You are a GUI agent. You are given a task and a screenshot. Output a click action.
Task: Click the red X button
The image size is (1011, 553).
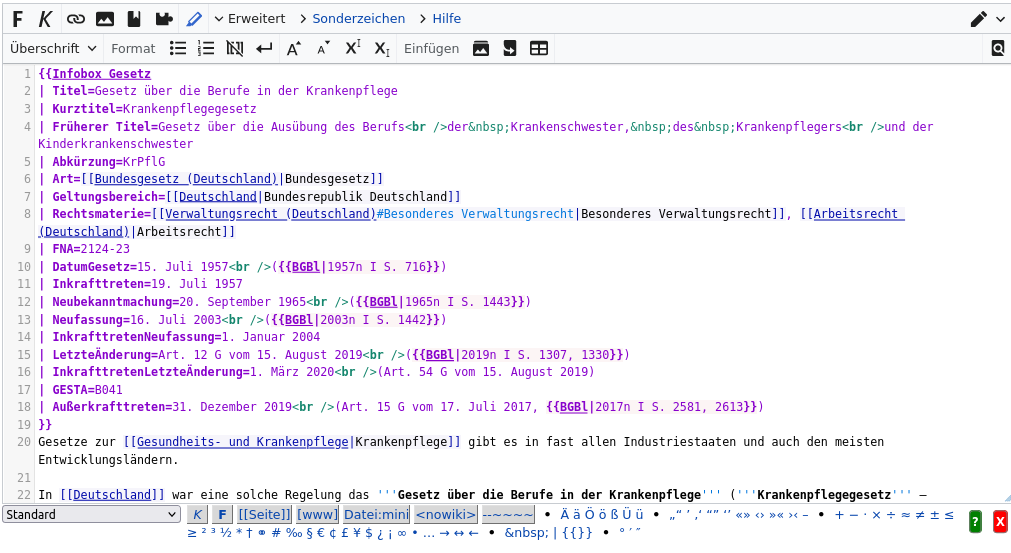999,520
